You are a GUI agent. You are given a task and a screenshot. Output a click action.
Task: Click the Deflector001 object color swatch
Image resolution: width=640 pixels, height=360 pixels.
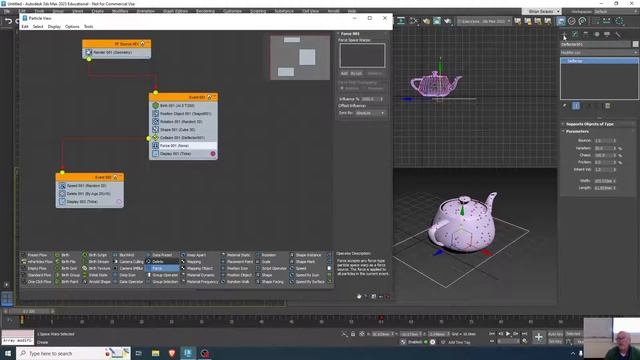coord(636,44)
